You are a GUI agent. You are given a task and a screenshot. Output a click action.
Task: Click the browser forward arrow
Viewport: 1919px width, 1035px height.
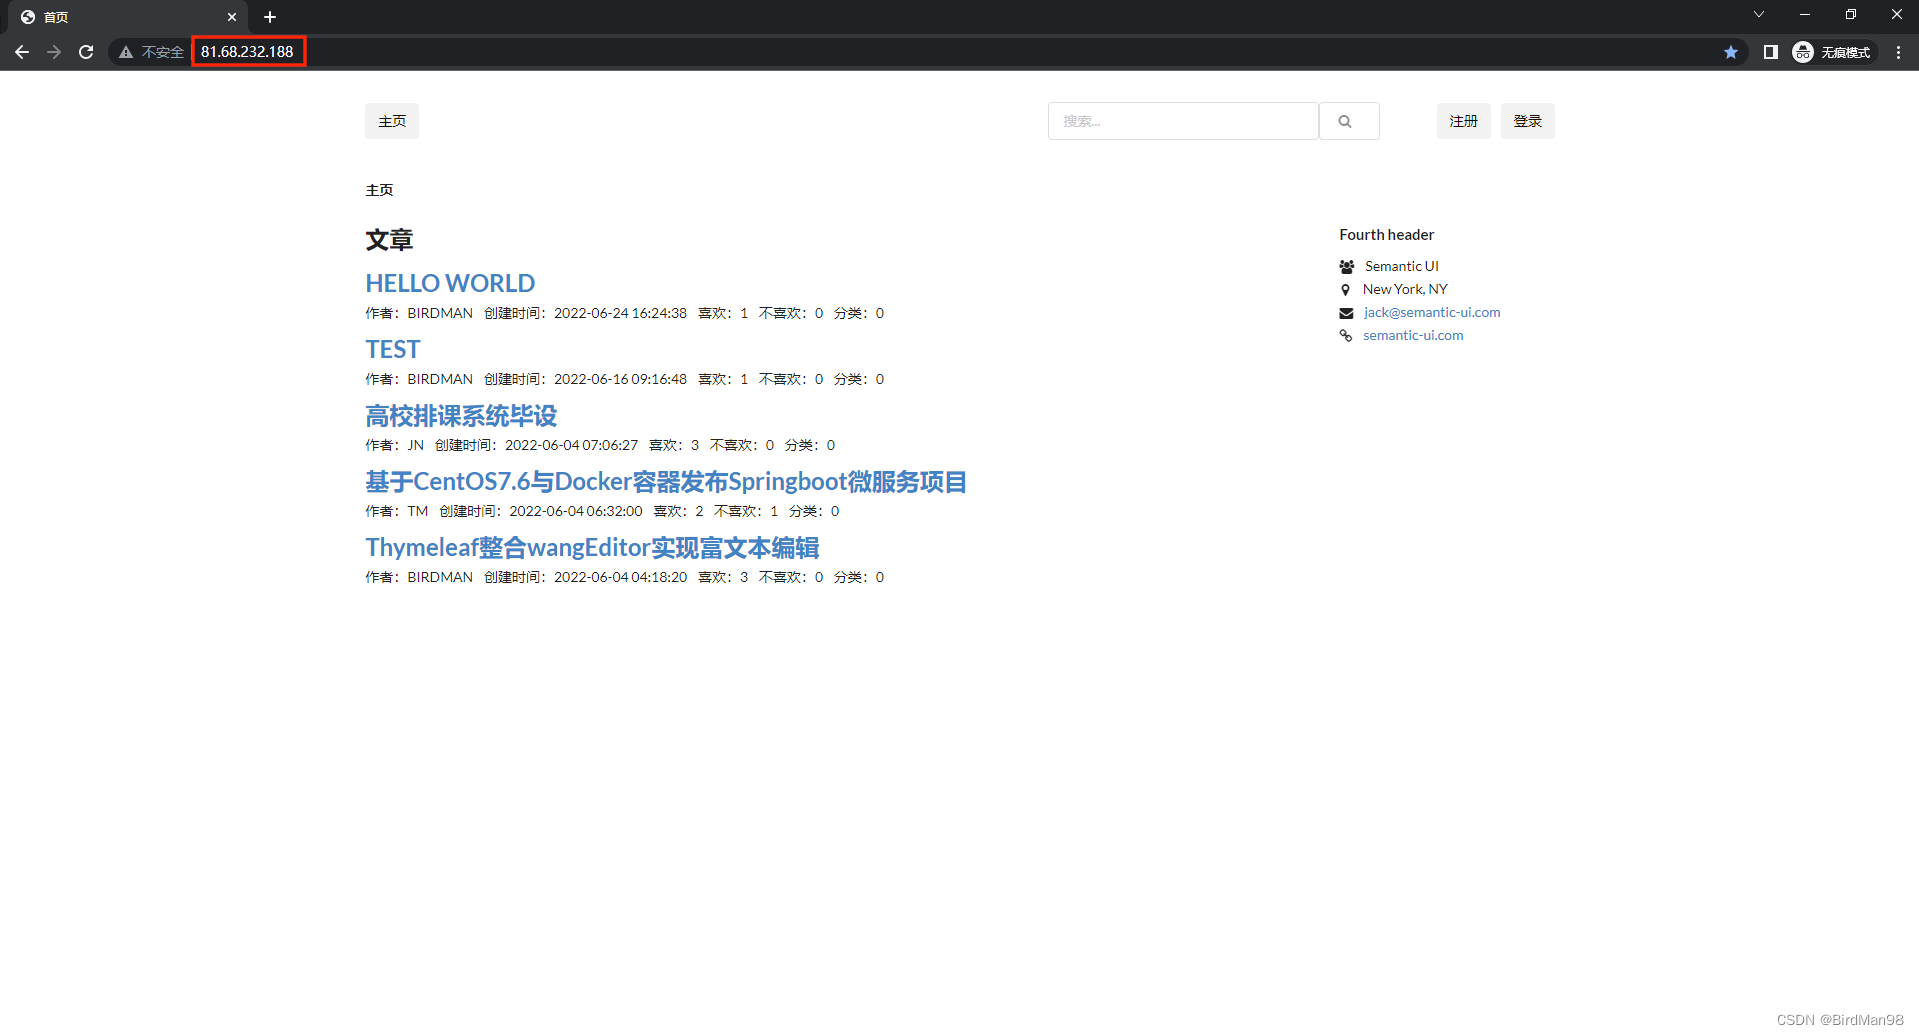54,52
